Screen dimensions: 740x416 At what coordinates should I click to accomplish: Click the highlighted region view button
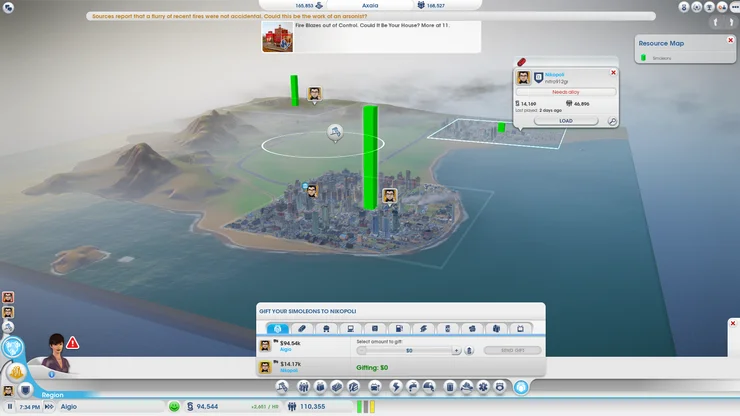point(13,348)
